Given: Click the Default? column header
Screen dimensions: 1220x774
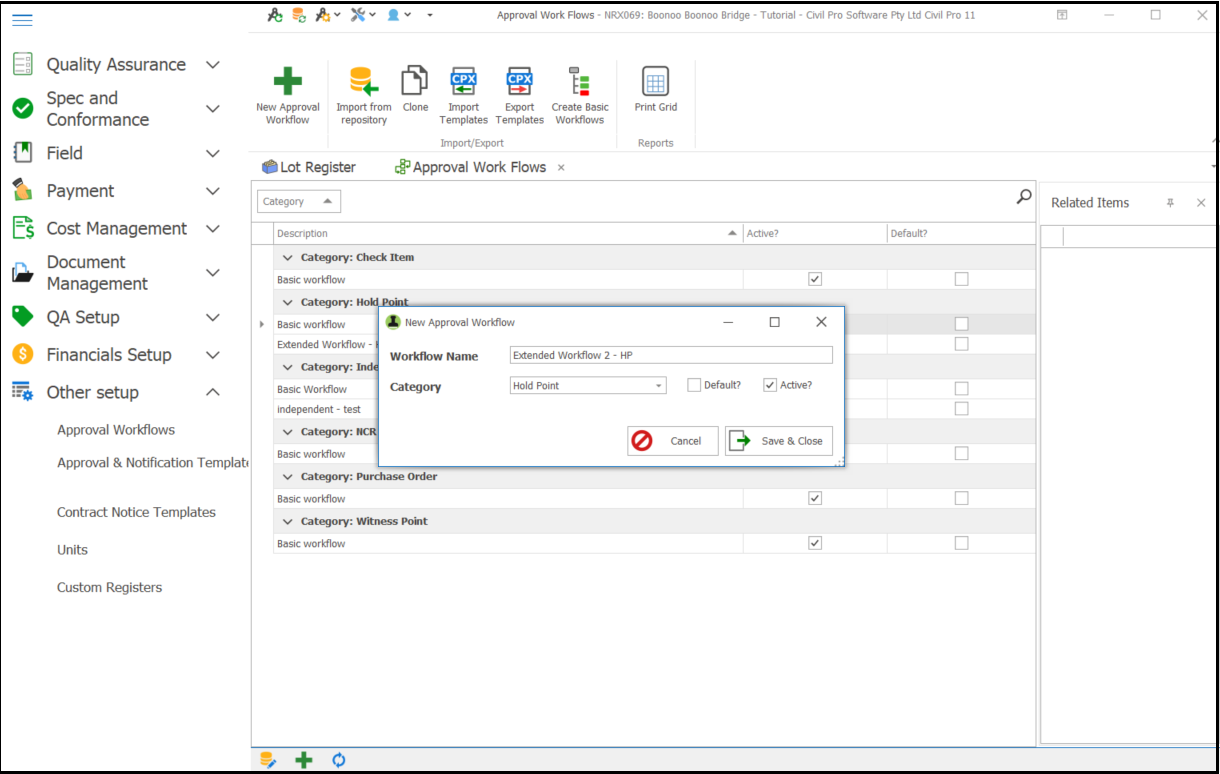Looking at the screenshot, I should [x=961, y=233].
